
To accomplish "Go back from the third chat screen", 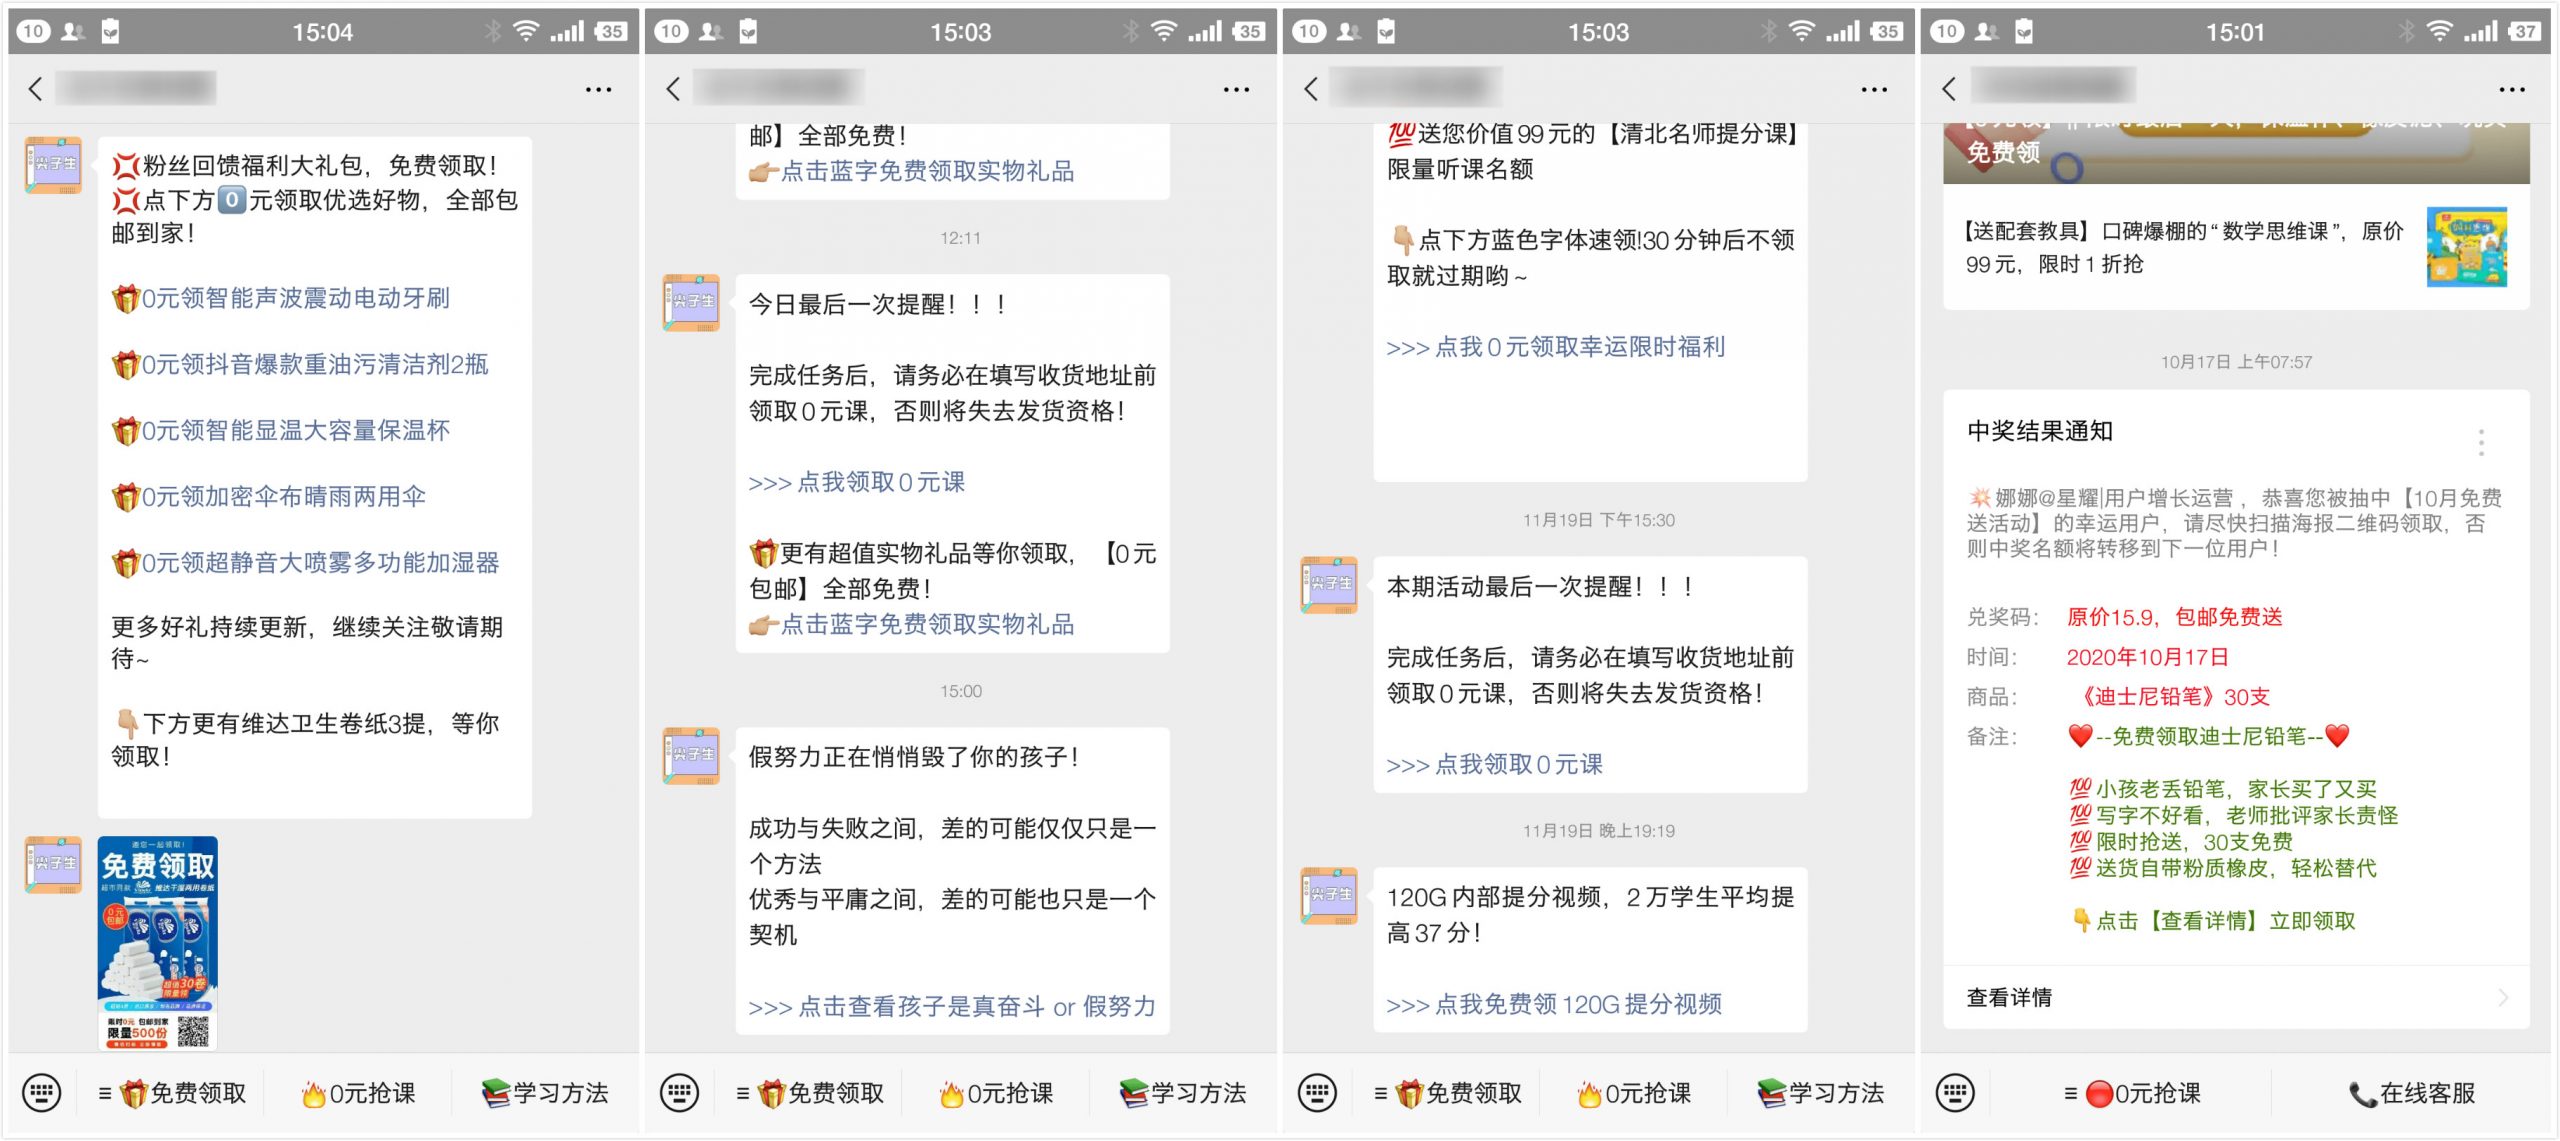I will [x=1311, y=89].
